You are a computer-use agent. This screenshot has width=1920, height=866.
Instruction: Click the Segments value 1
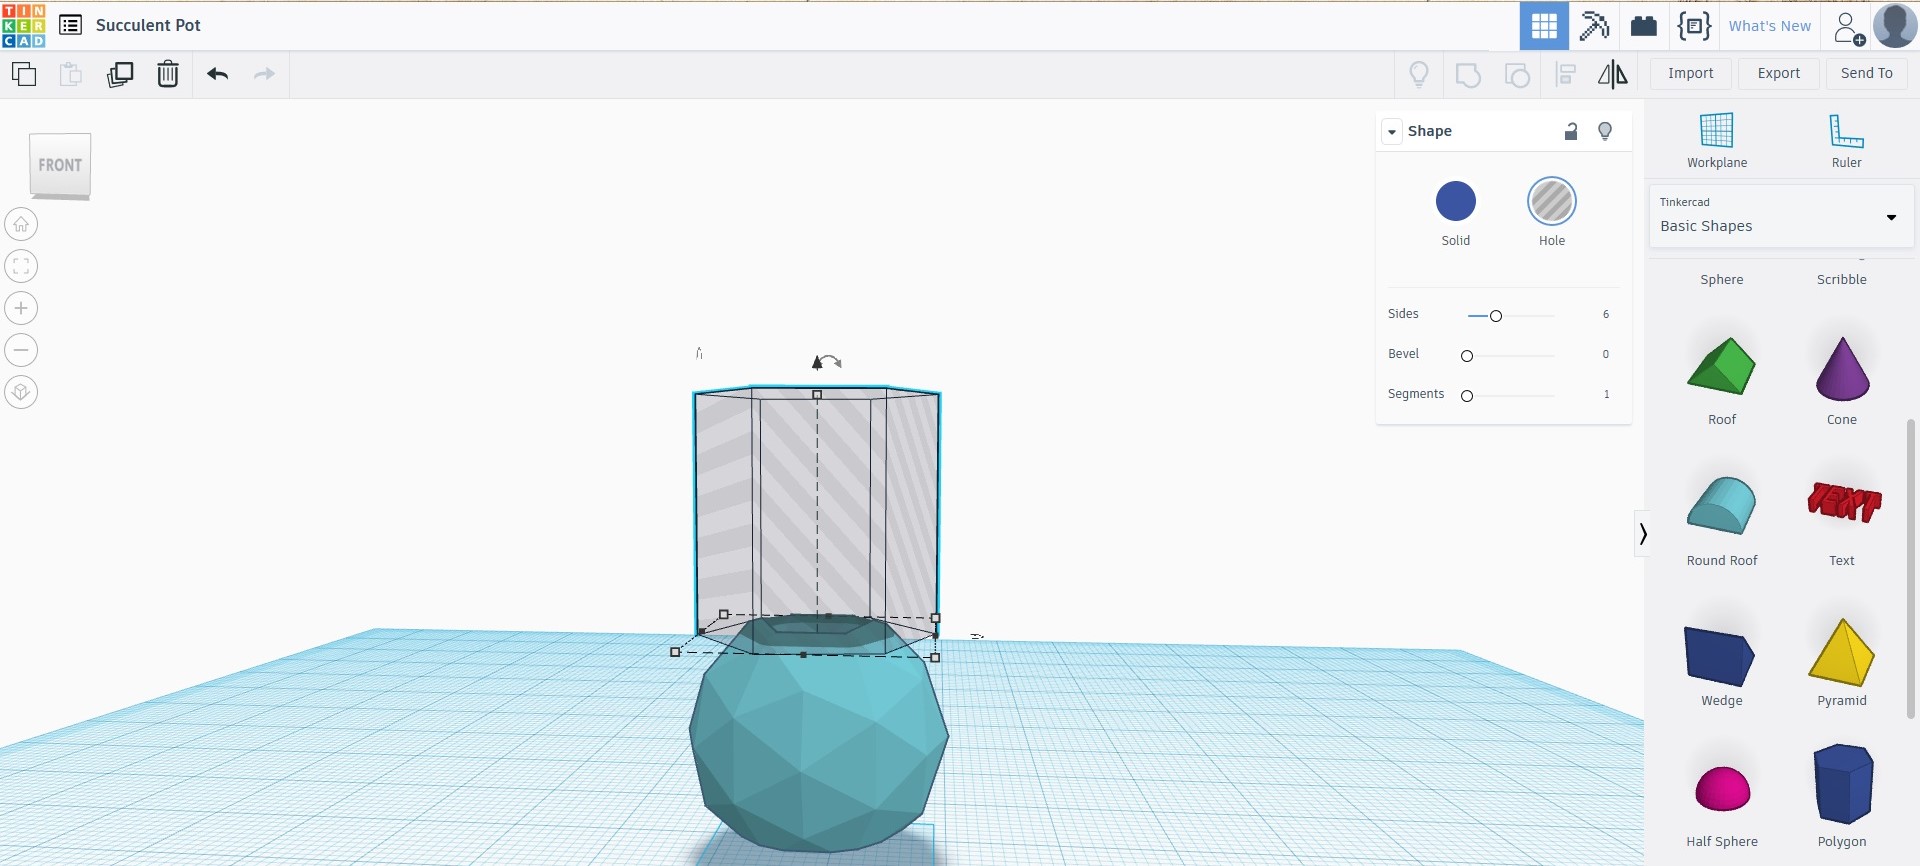[x=1606, y=394]
